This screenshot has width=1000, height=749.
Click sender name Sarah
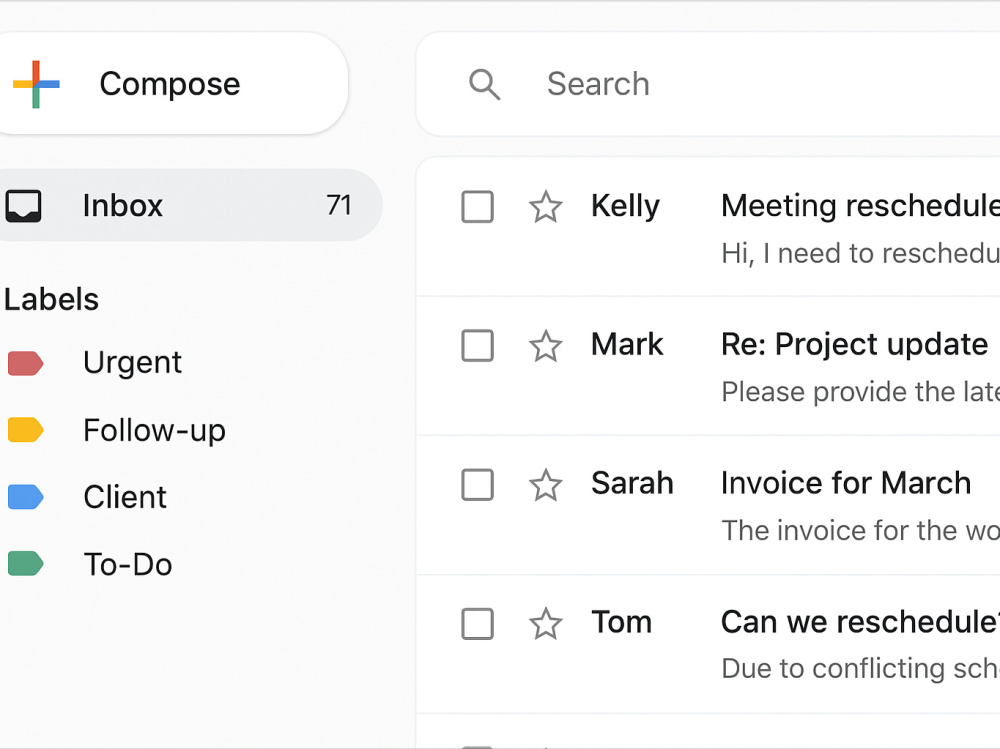pos(633,483)
